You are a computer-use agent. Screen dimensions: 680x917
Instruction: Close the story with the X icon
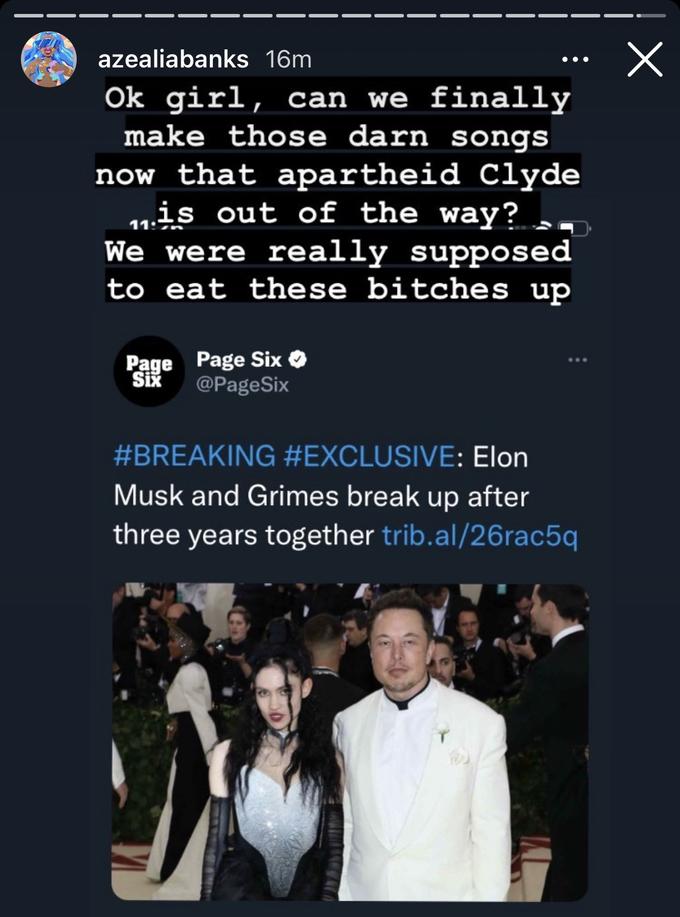point(644,59)
